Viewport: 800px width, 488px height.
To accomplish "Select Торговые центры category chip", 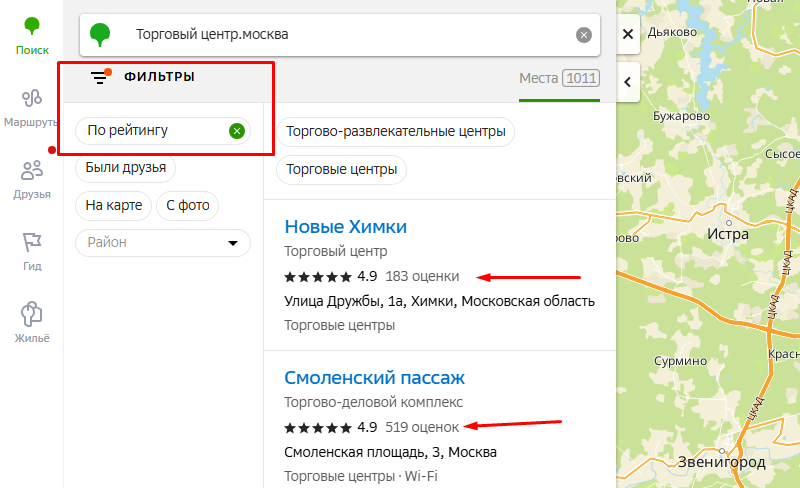I will 341,169.
